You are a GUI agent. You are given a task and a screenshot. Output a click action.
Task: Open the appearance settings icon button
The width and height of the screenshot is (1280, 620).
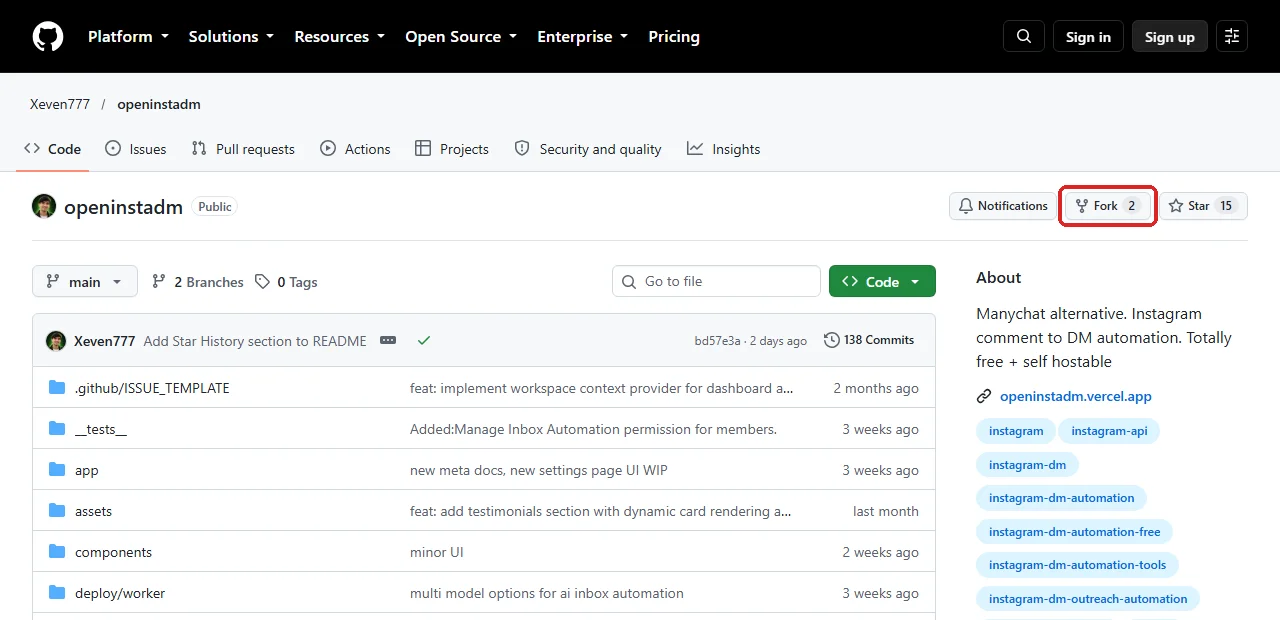pos(1232,37)
